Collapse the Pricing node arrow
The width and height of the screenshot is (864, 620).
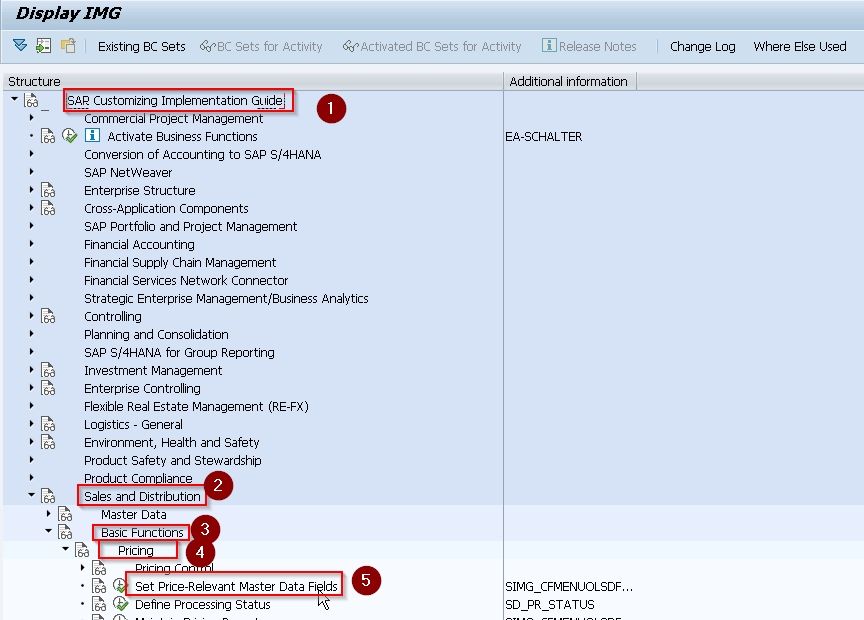click(66, 549)
